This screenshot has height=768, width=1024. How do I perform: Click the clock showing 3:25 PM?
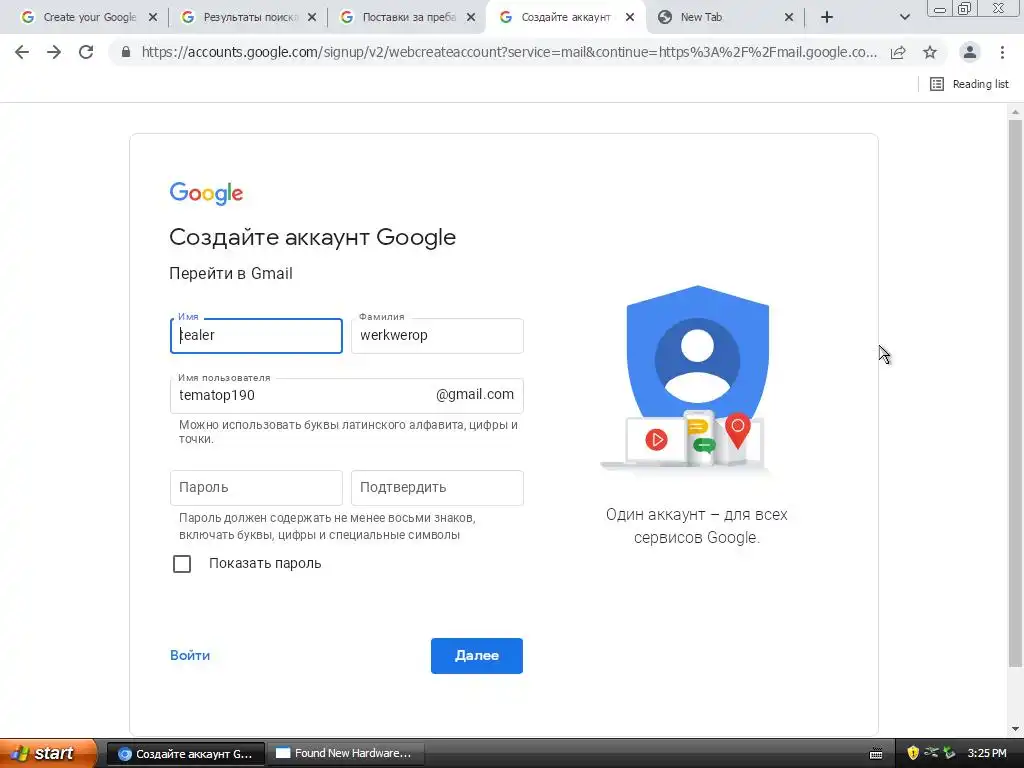987,753
